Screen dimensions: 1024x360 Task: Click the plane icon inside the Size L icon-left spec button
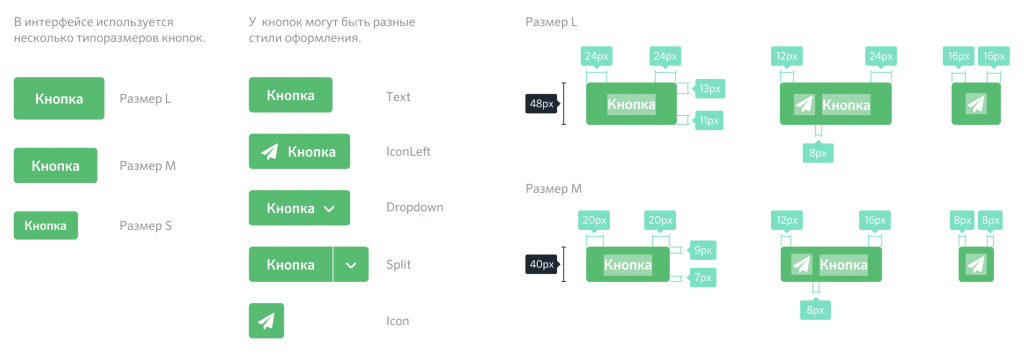[805, 105]
